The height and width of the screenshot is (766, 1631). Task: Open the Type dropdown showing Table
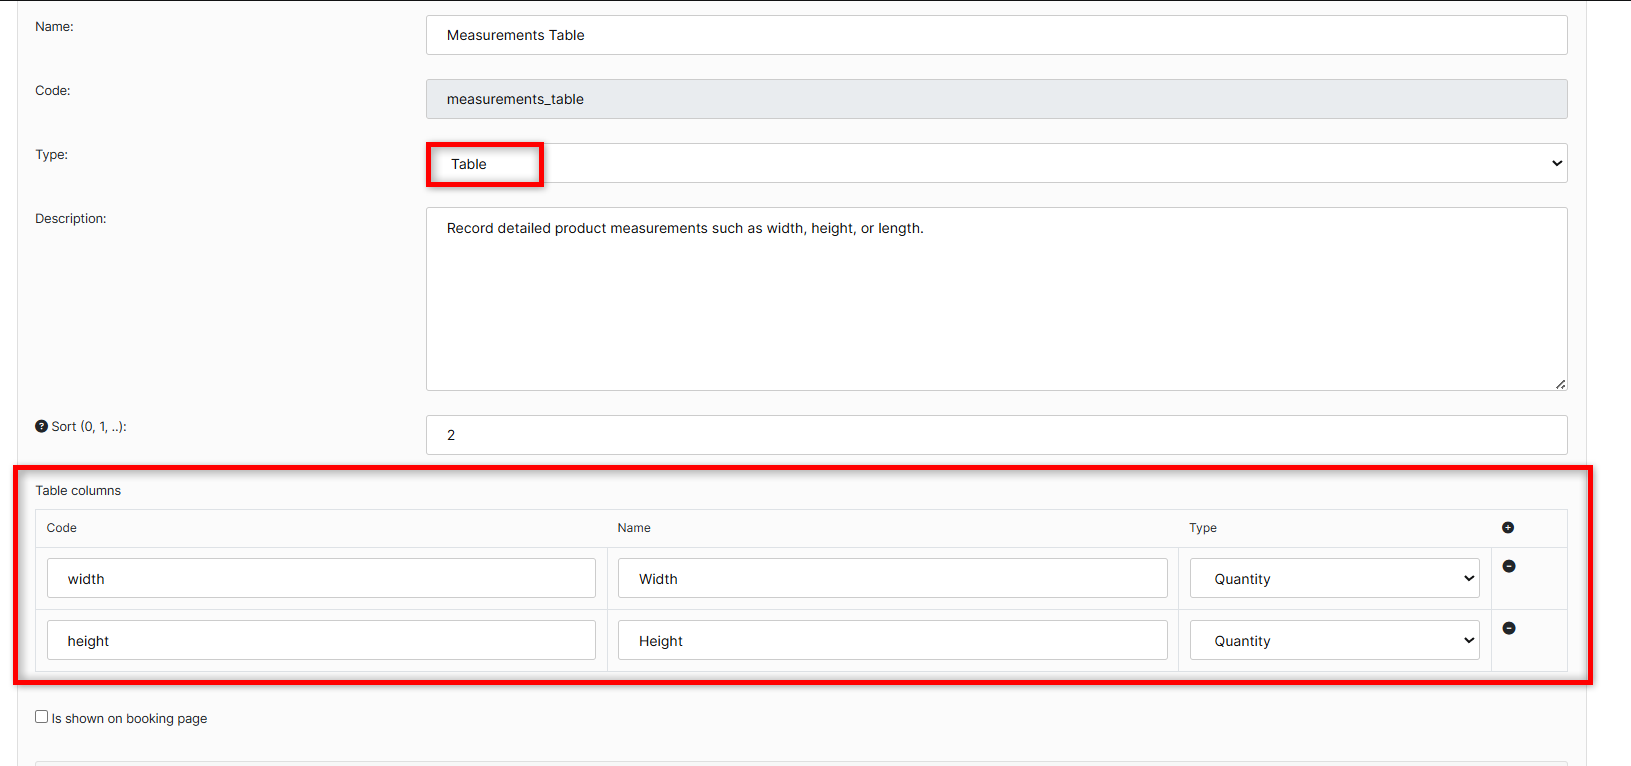pyautogui.click(x=996, y=164)
